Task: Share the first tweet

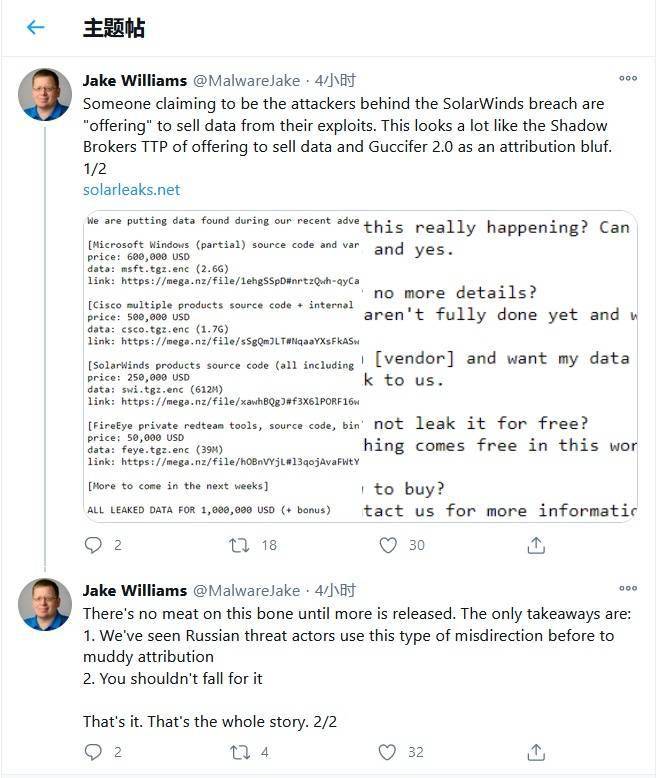Action: [x=536, y=545]
